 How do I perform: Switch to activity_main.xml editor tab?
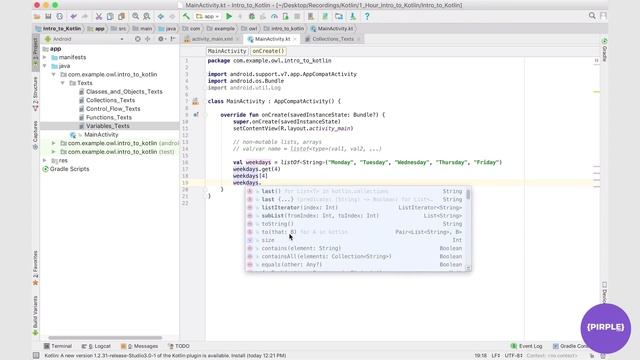212,39
